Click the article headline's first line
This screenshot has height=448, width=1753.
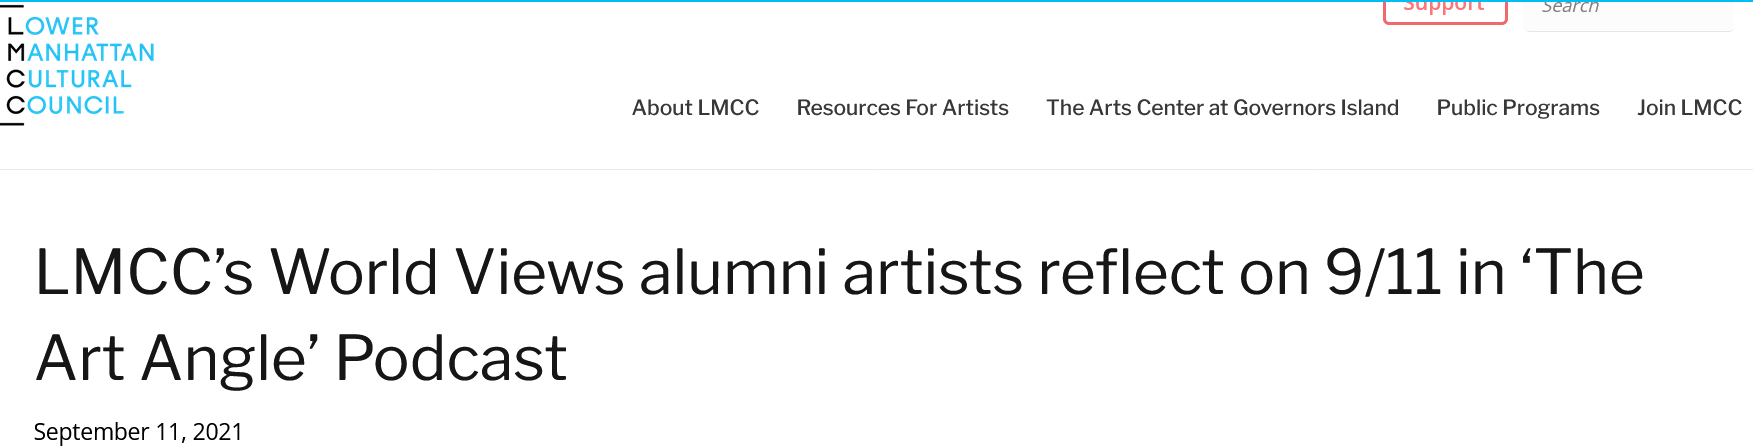click(x=838, y=273)
